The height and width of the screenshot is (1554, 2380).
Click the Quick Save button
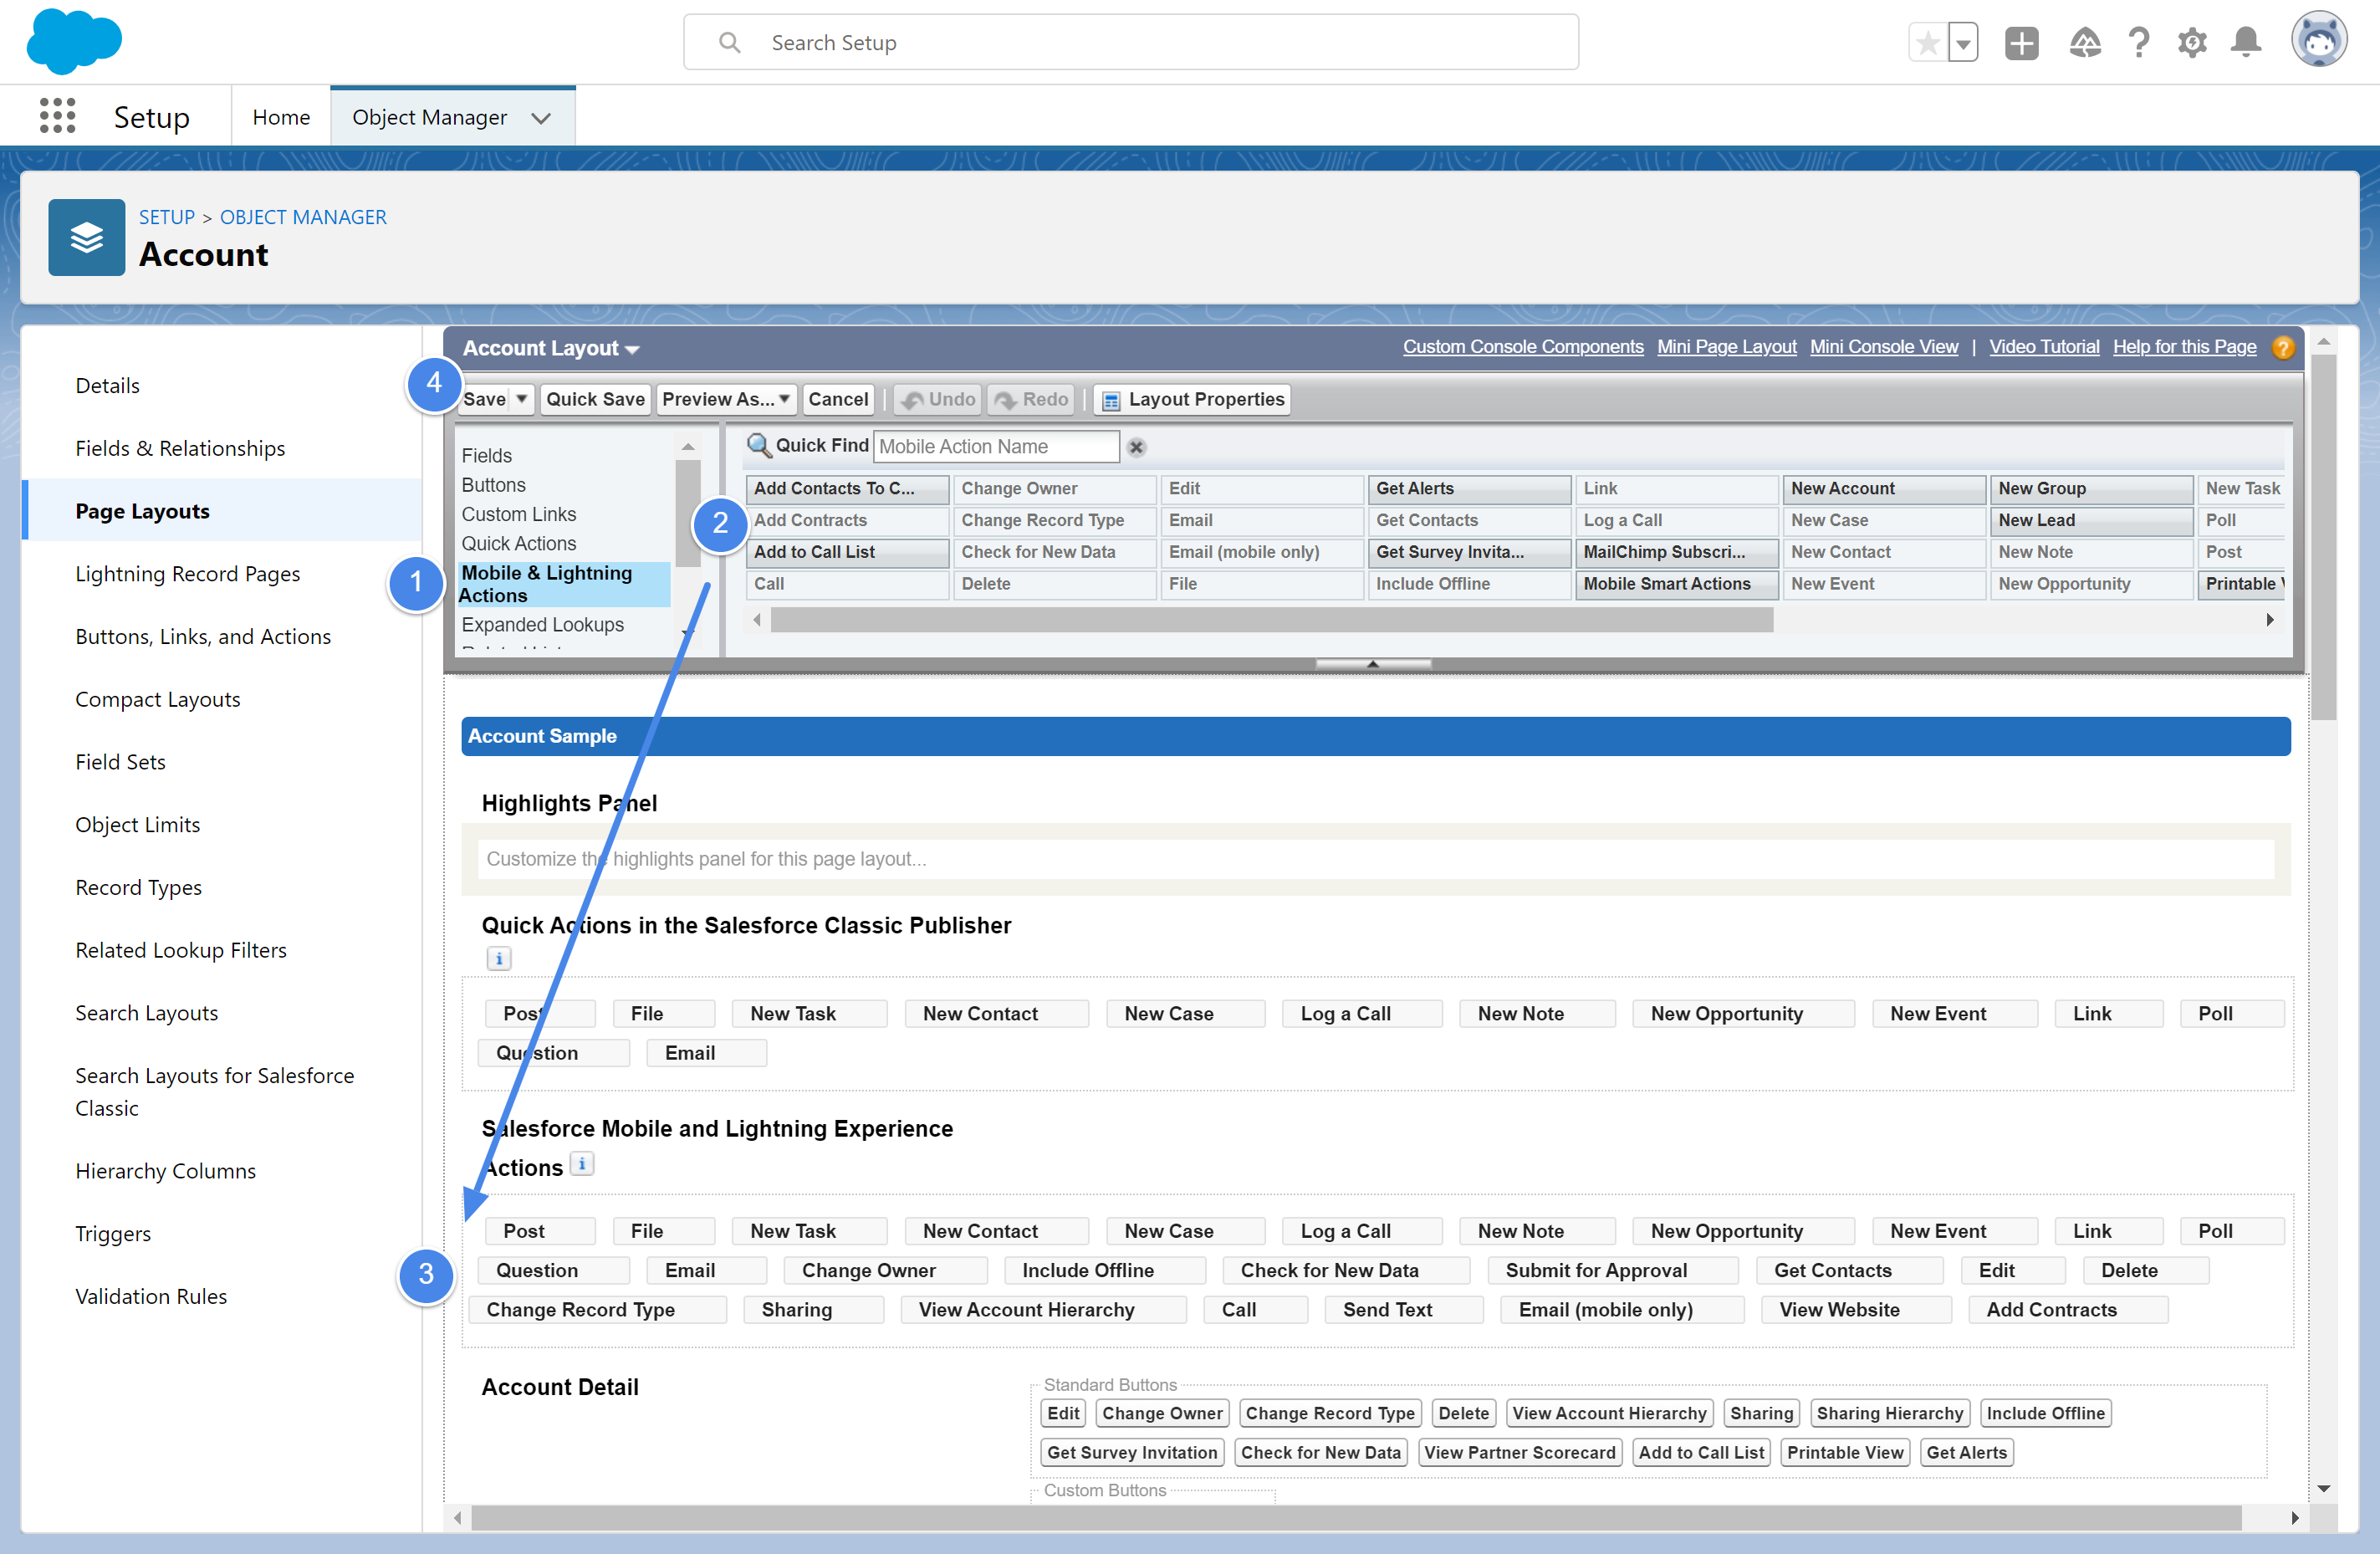pyautogui.click(x=595, y=399)
